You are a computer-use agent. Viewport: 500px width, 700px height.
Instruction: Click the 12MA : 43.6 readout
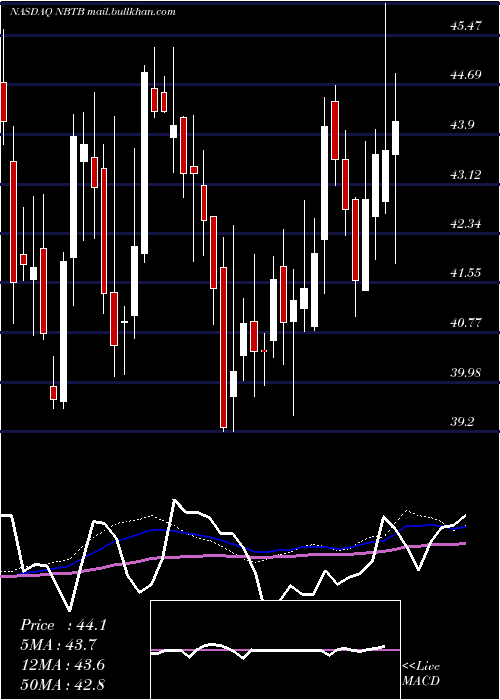tap(63, 665)
